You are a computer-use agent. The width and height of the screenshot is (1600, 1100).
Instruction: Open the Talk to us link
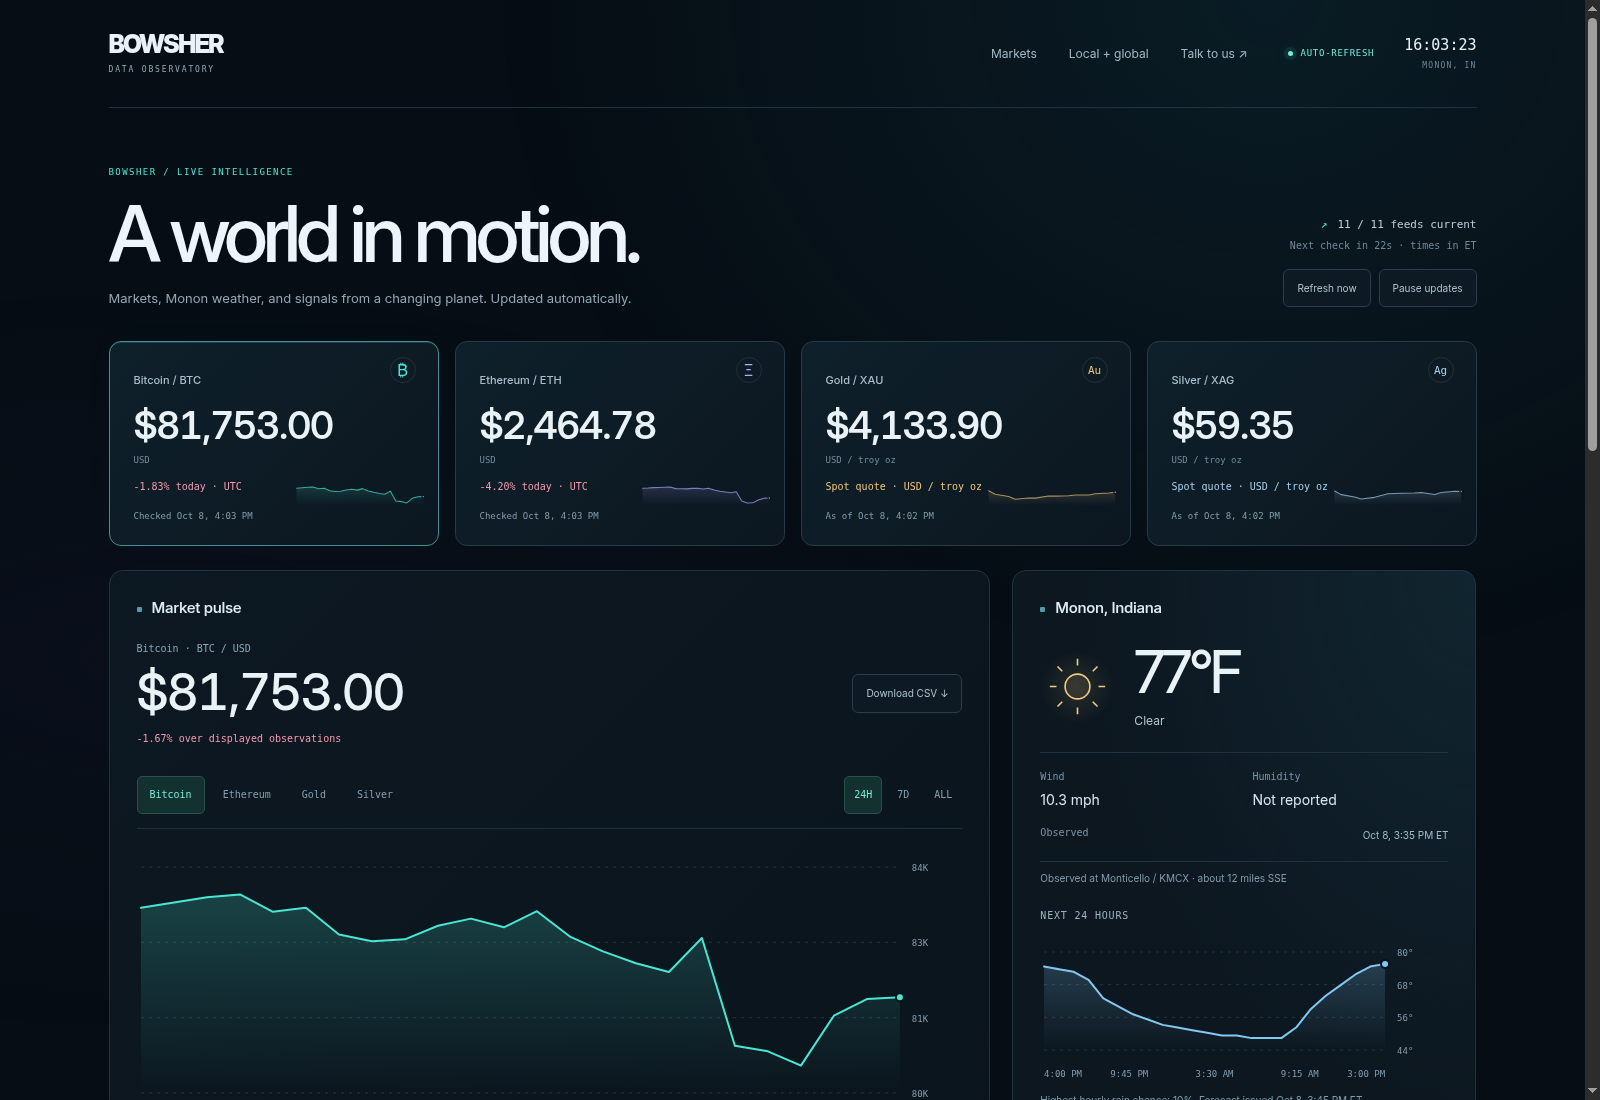[x=1213, y=54]
